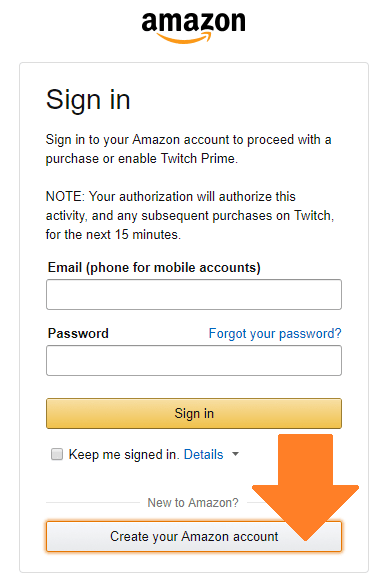388x584 pixels.
Task: Tick the Keep me signed in checkbox
Action: coord(57,454)
